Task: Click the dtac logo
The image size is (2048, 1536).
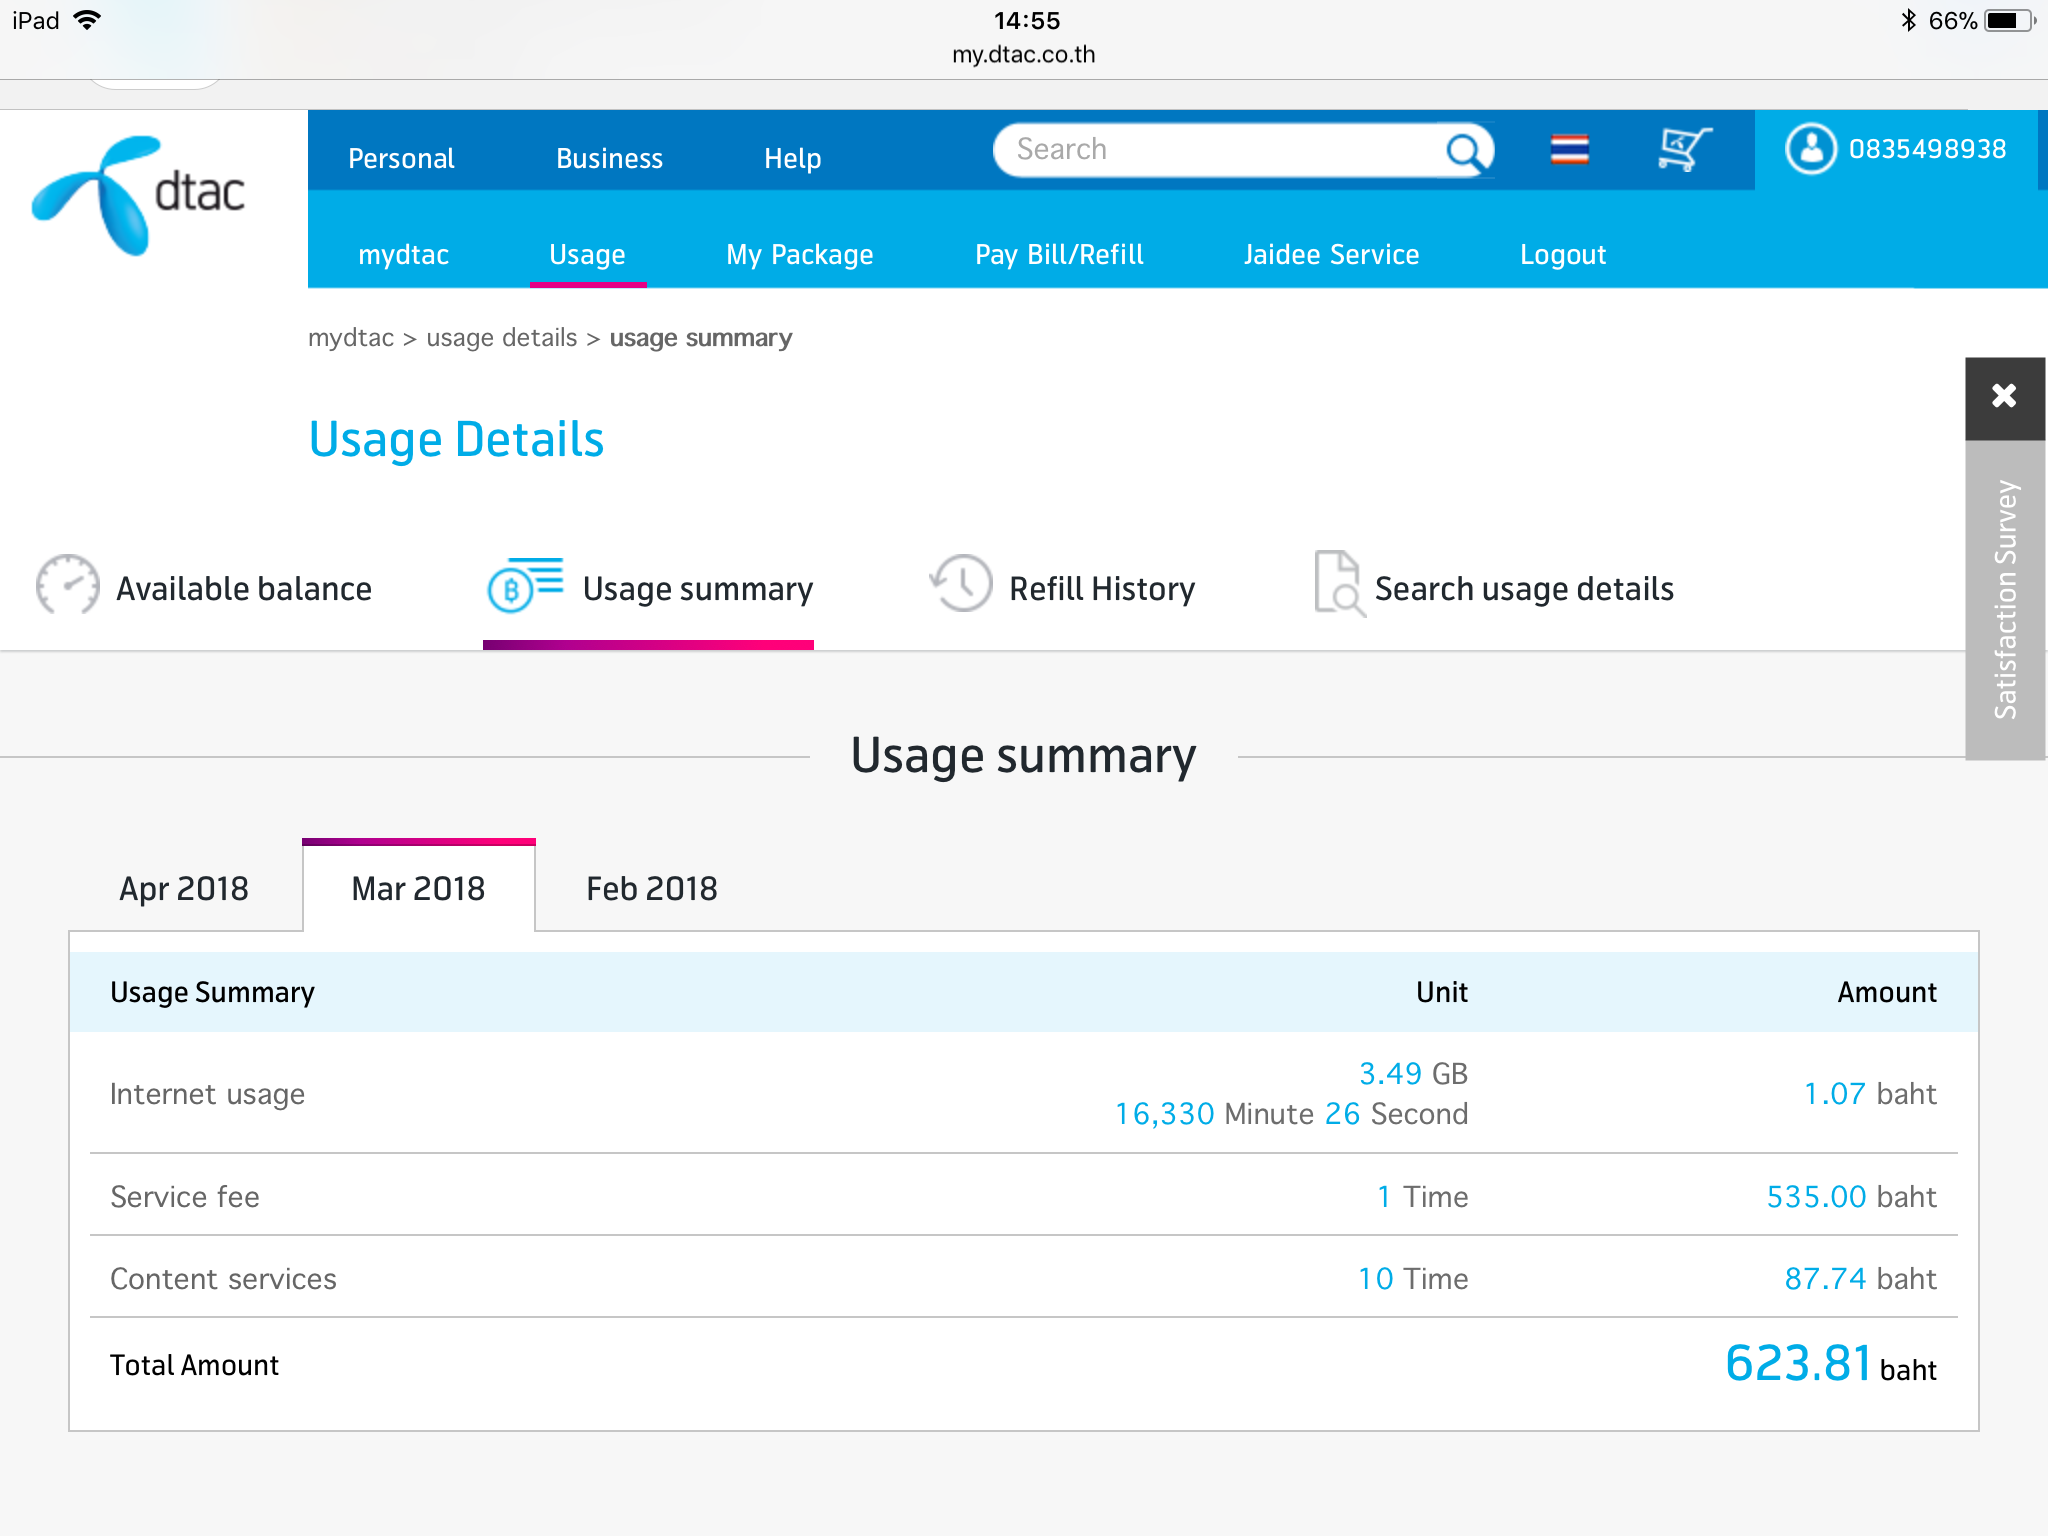Action: pos(139,195)
